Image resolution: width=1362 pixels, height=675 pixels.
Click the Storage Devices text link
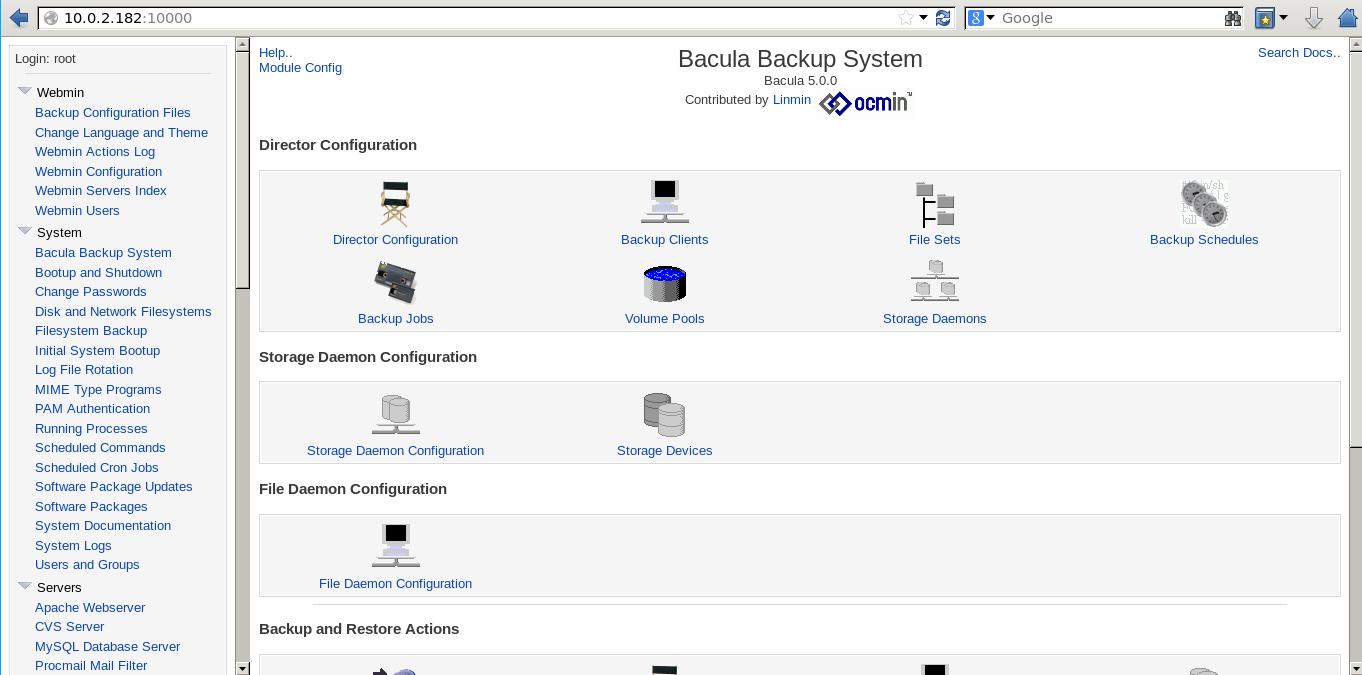click(x=664, y=451)
